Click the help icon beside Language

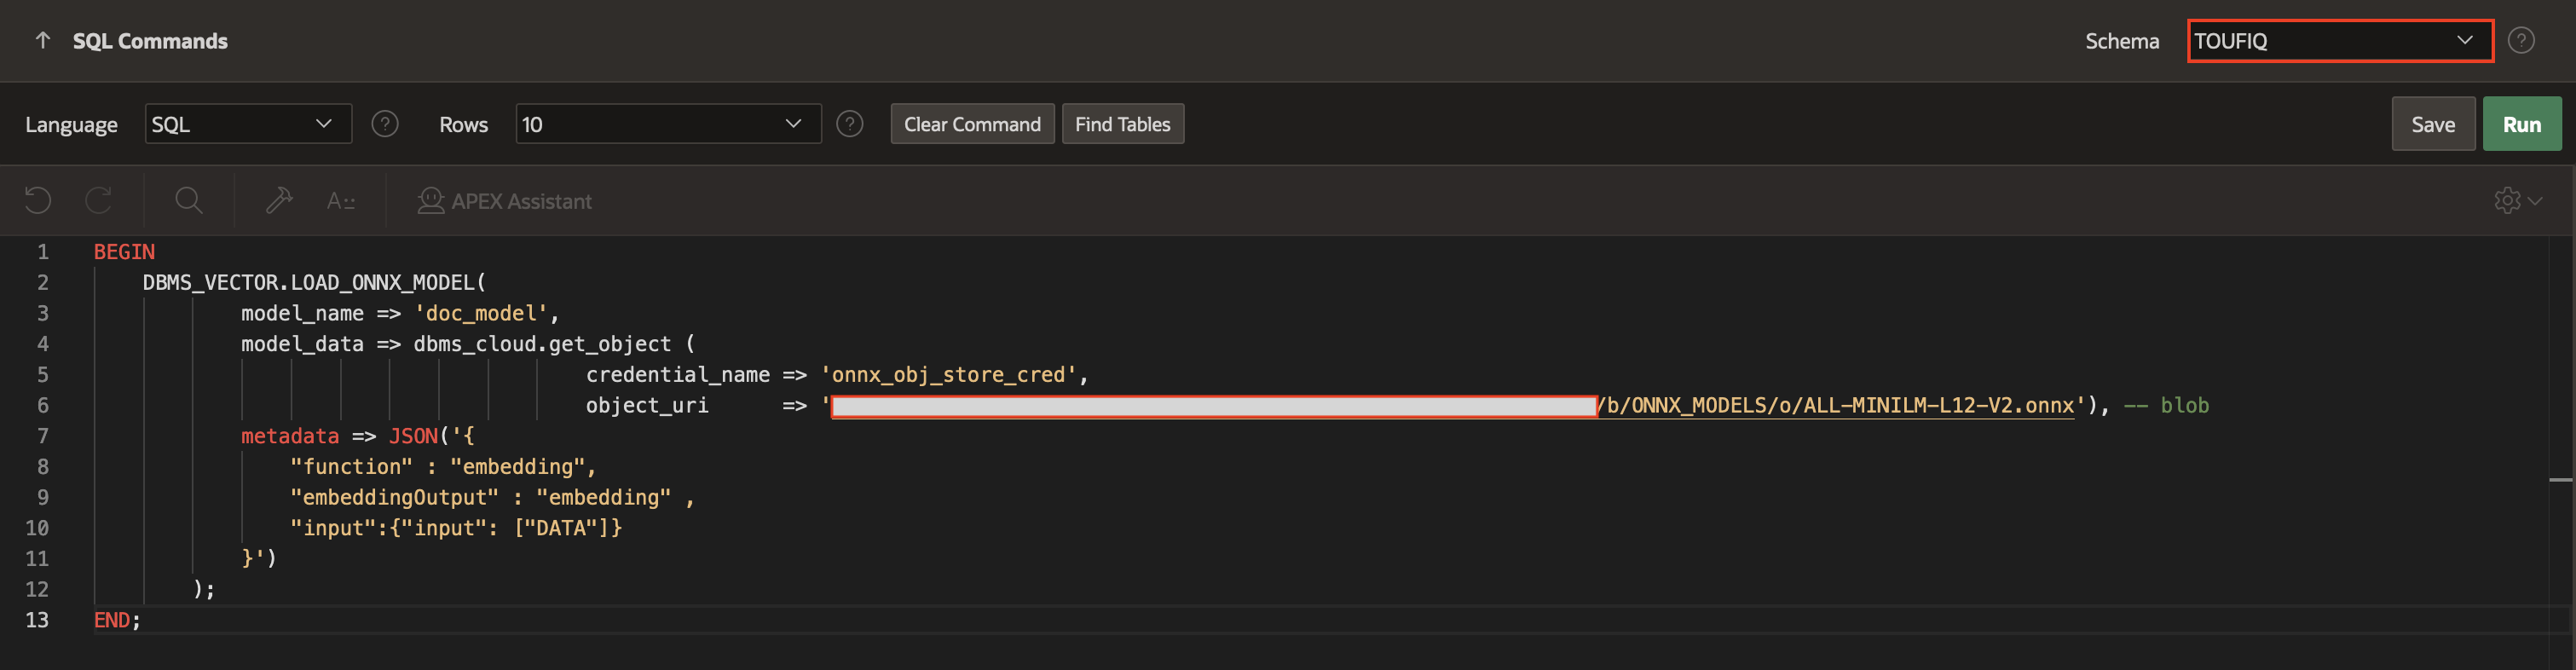point(385,124)
